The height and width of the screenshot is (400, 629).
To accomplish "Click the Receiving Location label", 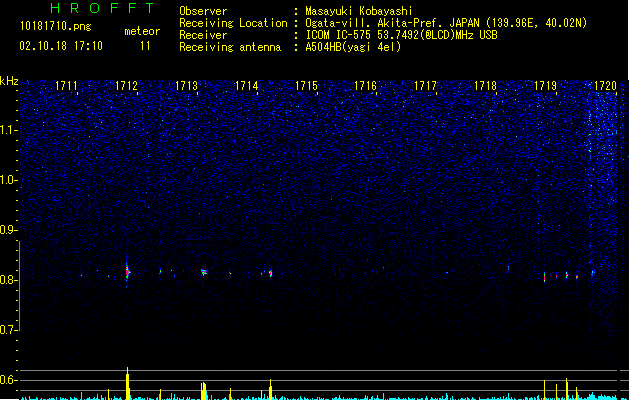I will pyautogui.click(x=233, y=23).
